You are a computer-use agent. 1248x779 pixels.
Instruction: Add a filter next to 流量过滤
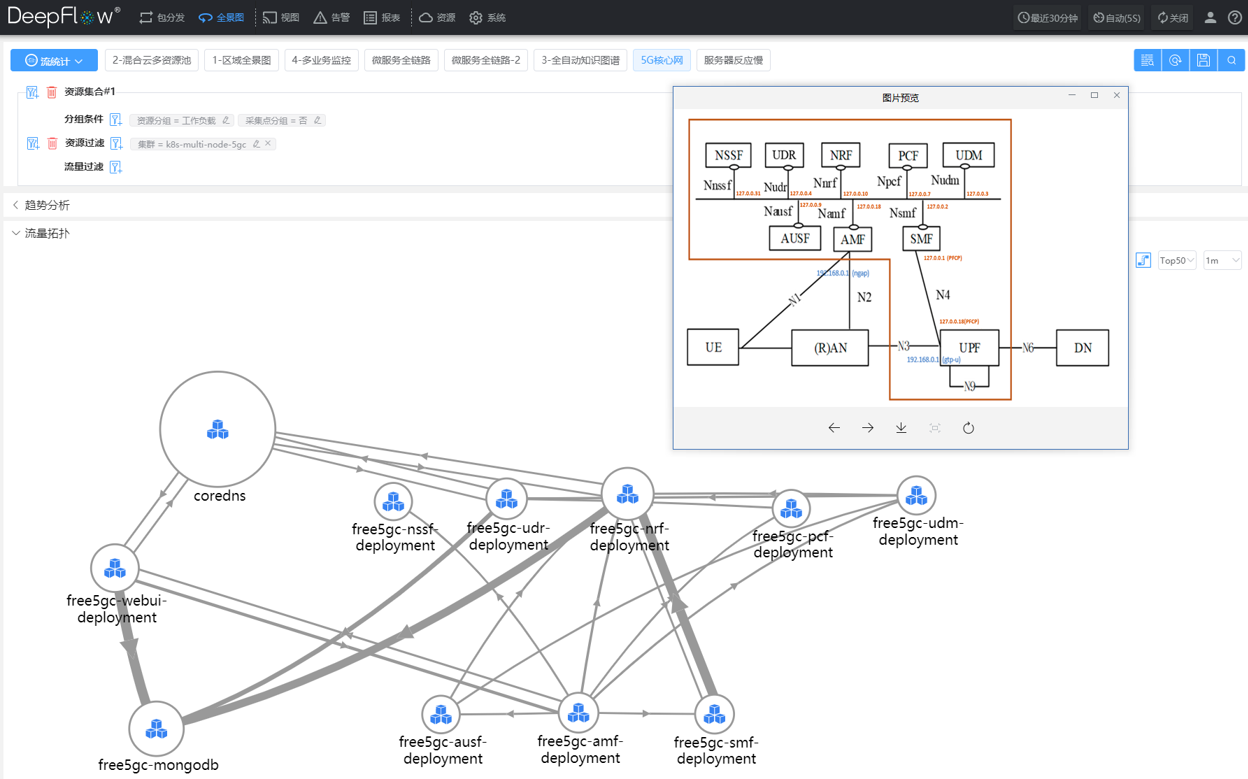click(x=115, y=167)
